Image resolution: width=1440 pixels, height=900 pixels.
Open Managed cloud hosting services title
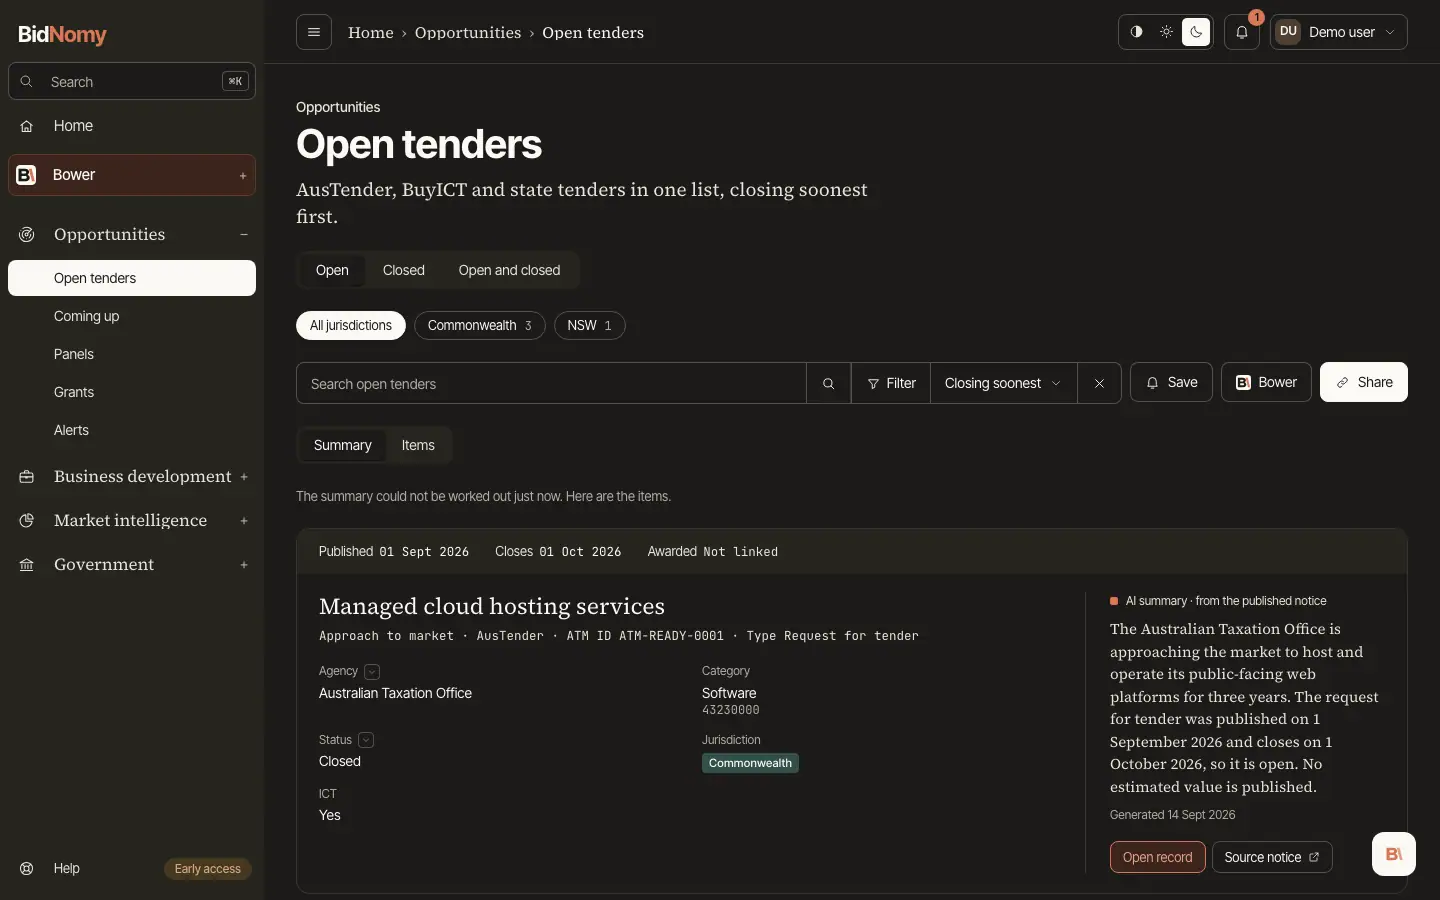[492, 606]
